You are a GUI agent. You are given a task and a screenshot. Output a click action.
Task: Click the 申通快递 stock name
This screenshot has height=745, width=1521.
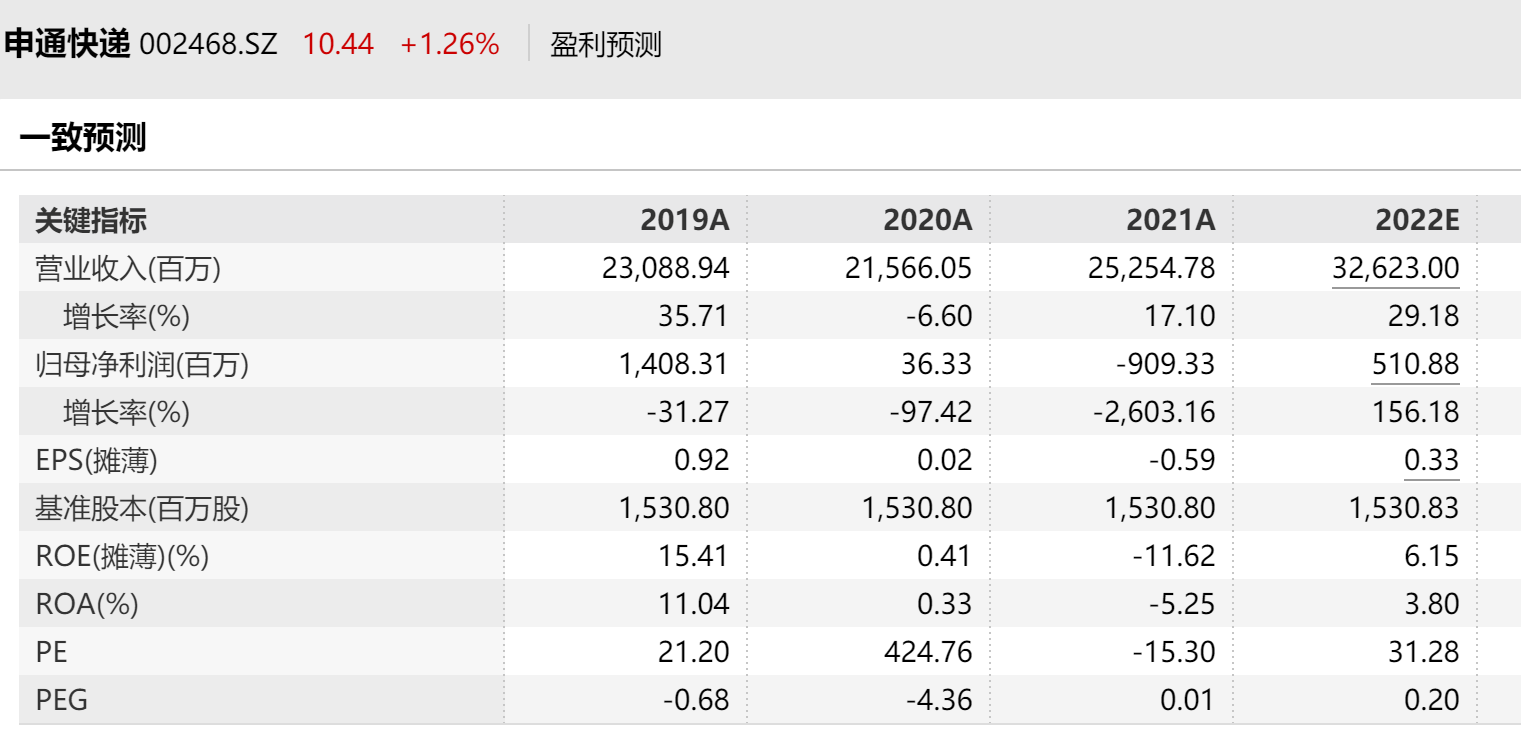pyautogui.click(x=68, y=44)
